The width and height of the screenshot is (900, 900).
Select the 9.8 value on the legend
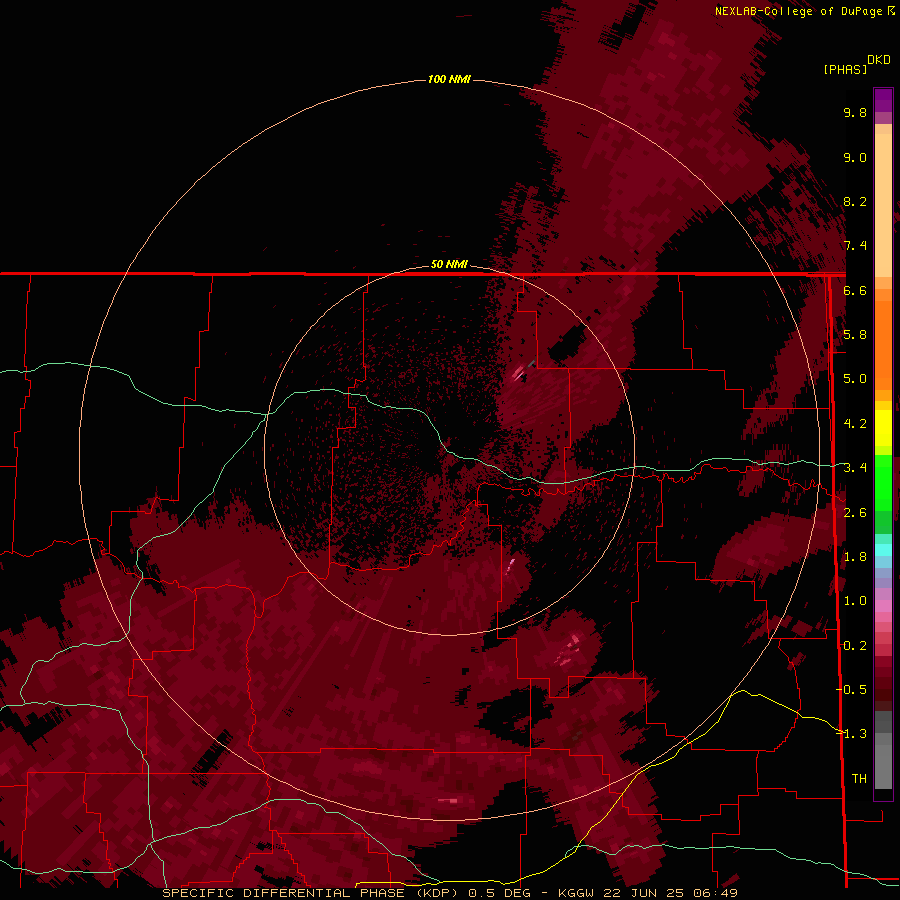855,112
